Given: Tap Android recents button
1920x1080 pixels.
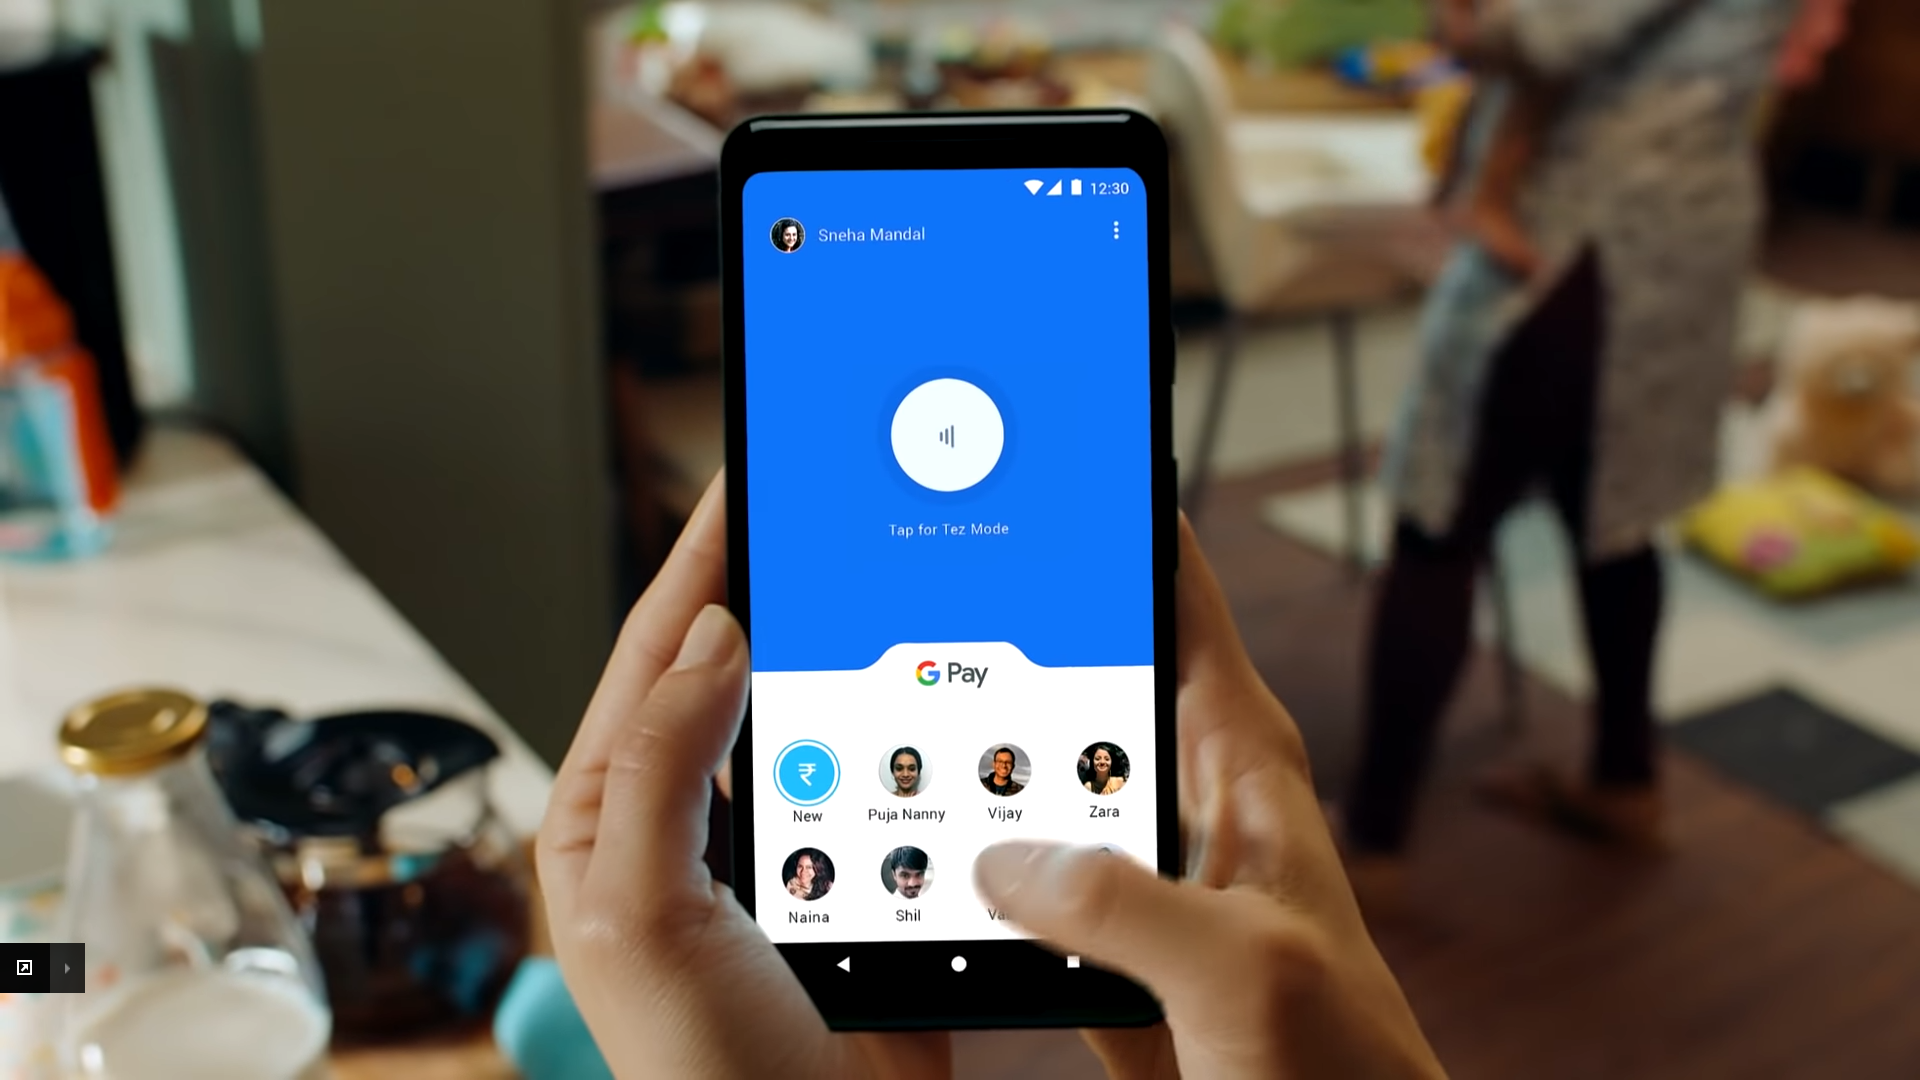Looking at the screenshot, I should pyautogui.click(x=1072, y=963).
